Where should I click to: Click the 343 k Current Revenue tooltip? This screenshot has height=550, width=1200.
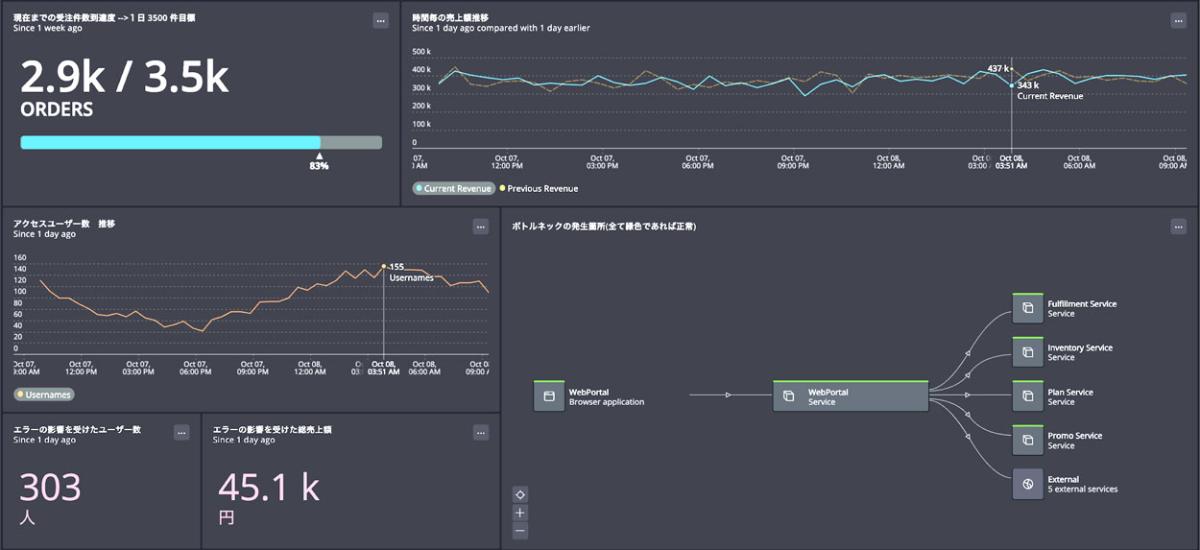tap(1050, 90)
